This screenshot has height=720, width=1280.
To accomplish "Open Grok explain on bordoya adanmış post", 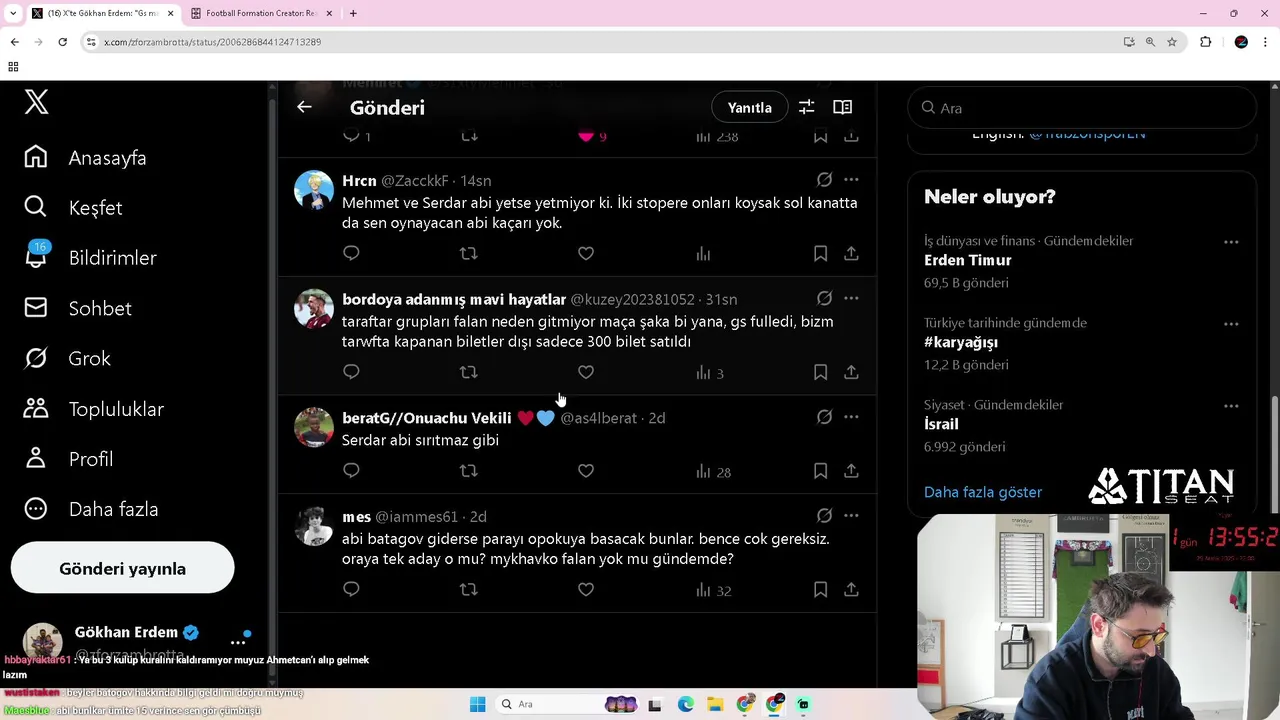I will (824, 298).
